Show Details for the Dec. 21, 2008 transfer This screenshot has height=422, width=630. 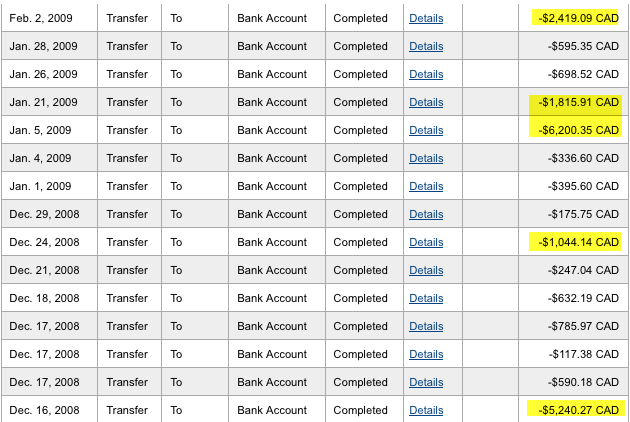pyautogui.click(x=426, y=270)
